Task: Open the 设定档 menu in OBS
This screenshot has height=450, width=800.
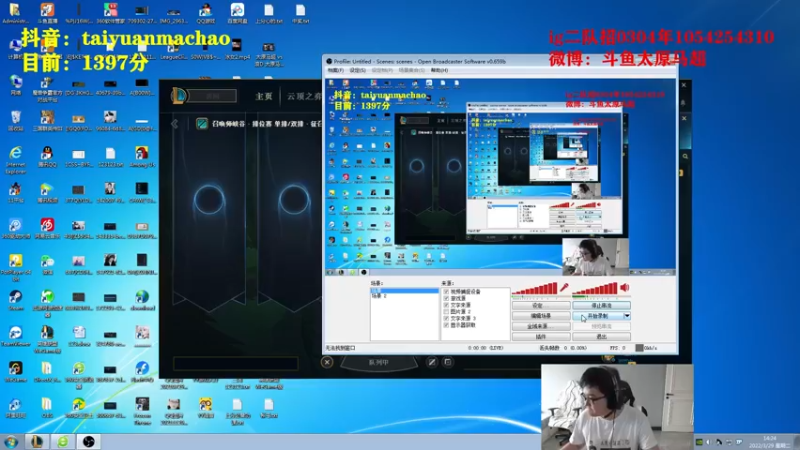Action: click(382, 70)
